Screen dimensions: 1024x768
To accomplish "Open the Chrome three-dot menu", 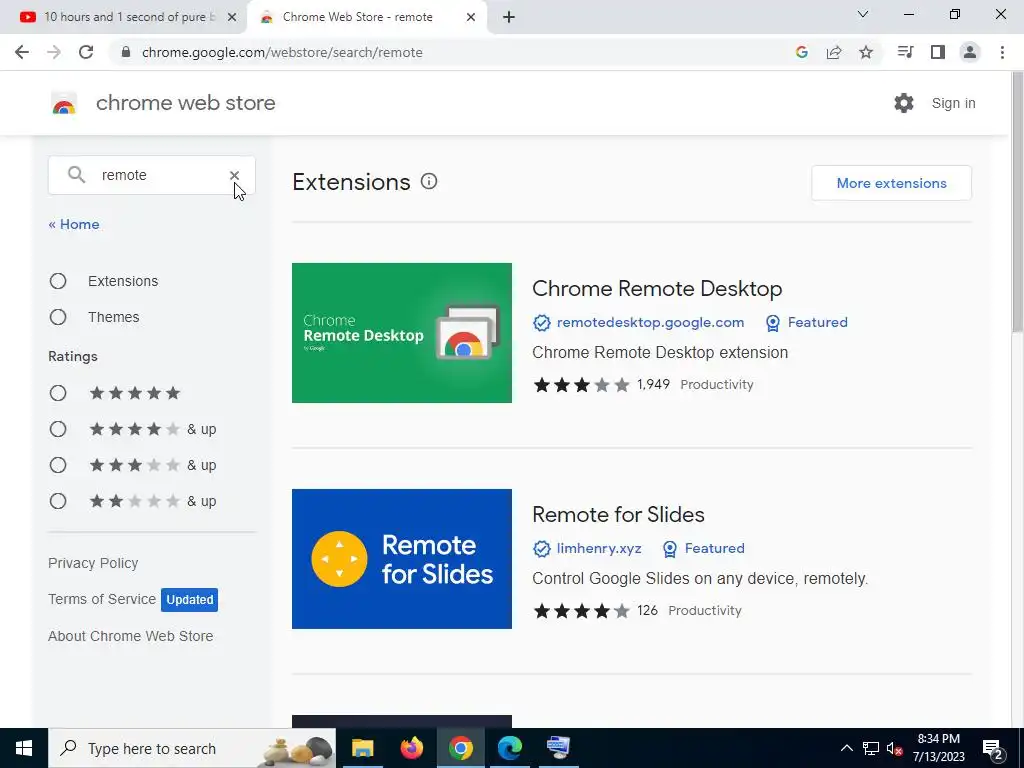I will coord(1002,52).
